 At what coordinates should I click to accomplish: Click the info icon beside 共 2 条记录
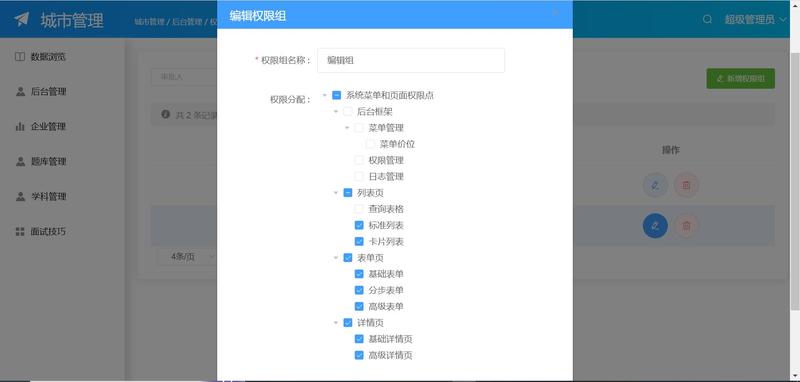pyautogui.click(x=165, y=114)
